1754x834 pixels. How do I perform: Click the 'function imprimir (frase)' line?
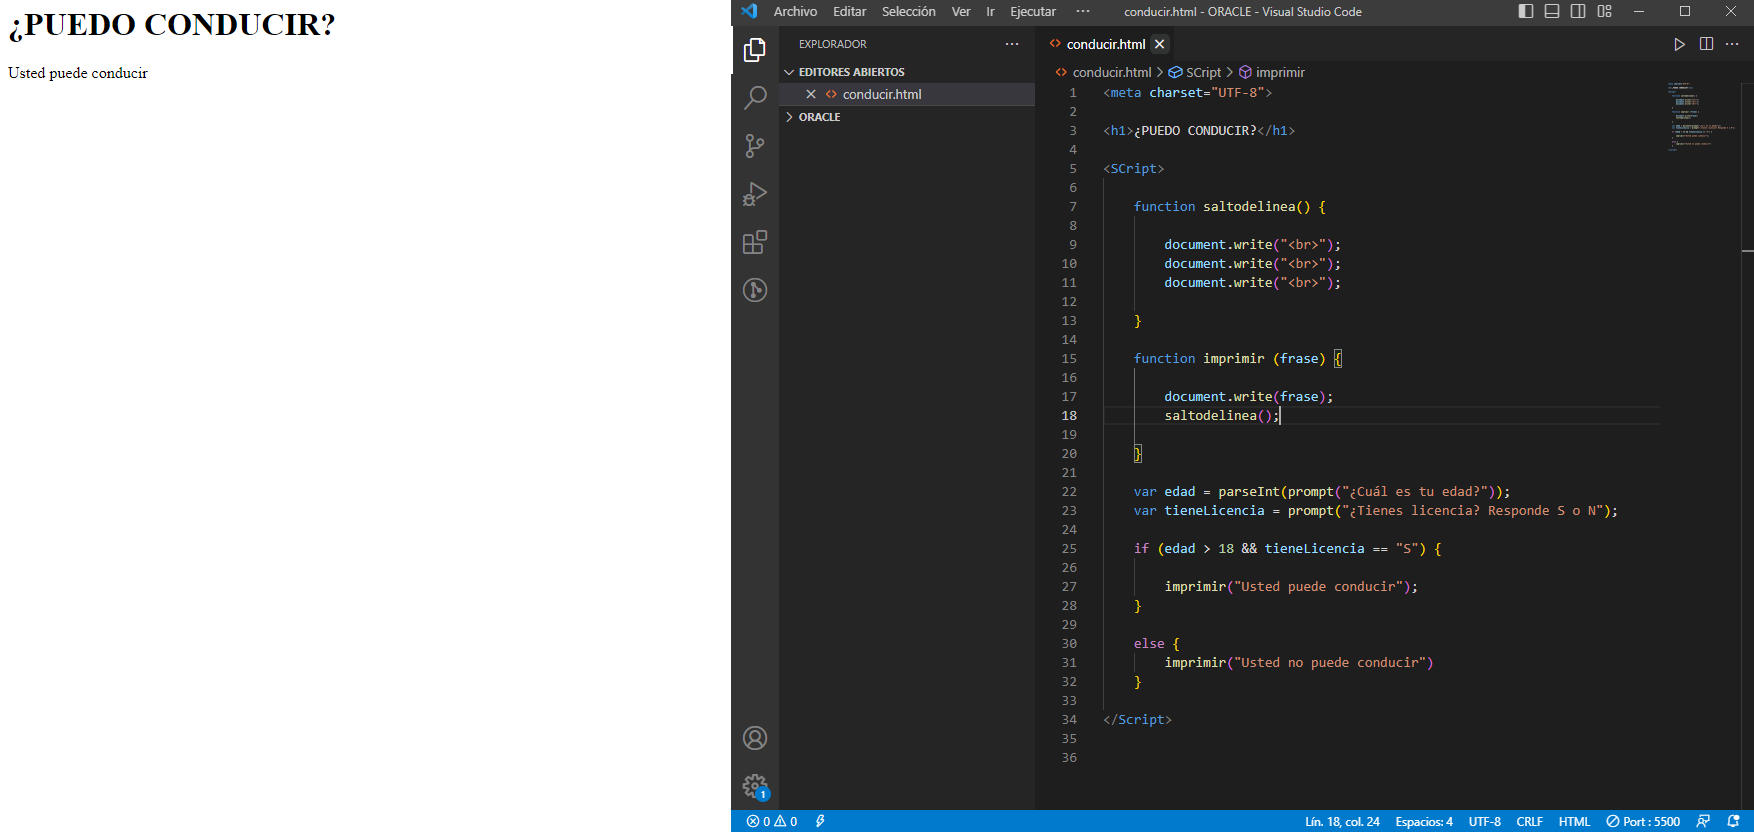click(1237, 359)
